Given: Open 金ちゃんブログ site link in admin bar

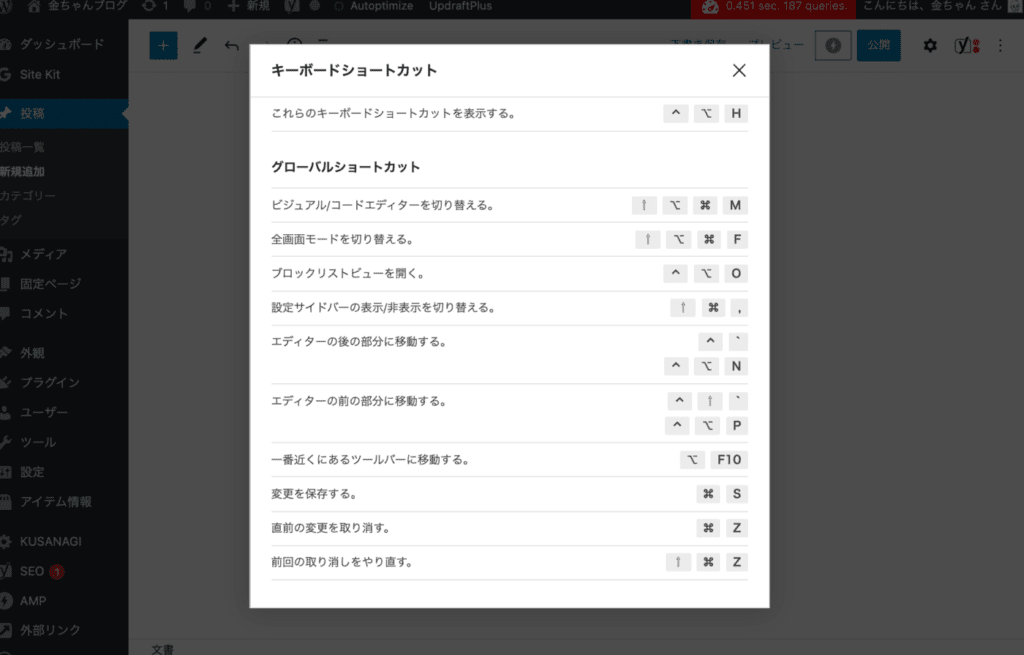Looking at the screenshot, I should coord(78,7).
